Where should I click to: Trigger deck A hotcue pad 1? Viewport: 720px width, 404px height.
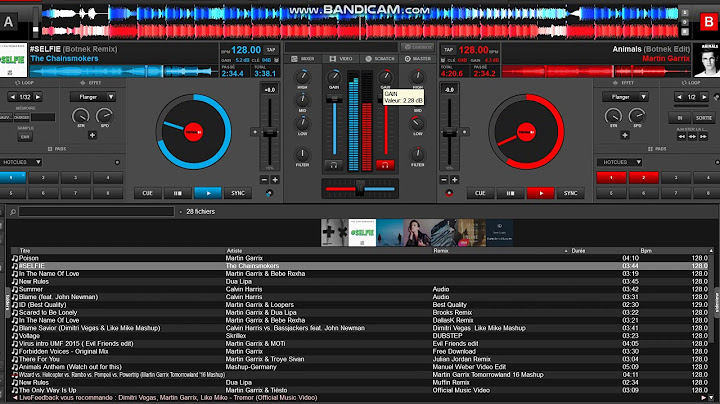pyautogui.click(x=12, y=178)
